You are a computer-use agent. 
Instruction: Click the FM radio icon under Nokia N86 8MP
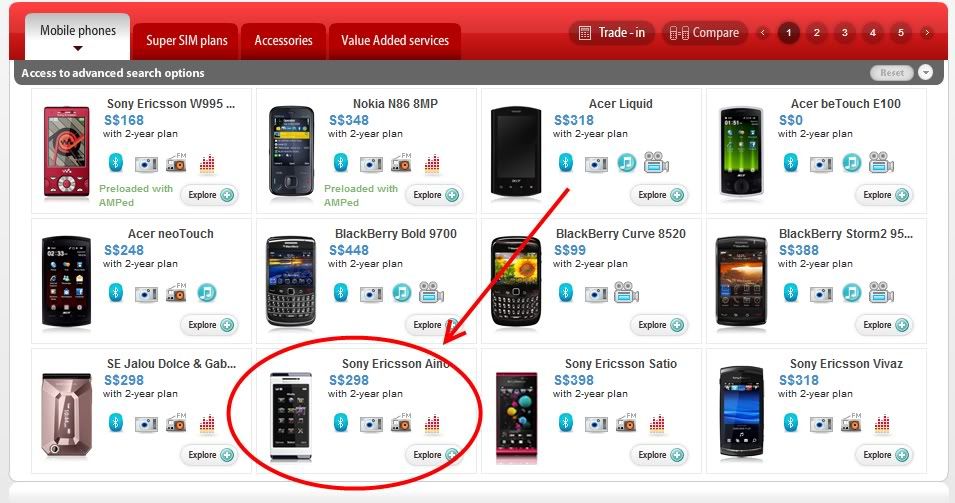point(402,162)
